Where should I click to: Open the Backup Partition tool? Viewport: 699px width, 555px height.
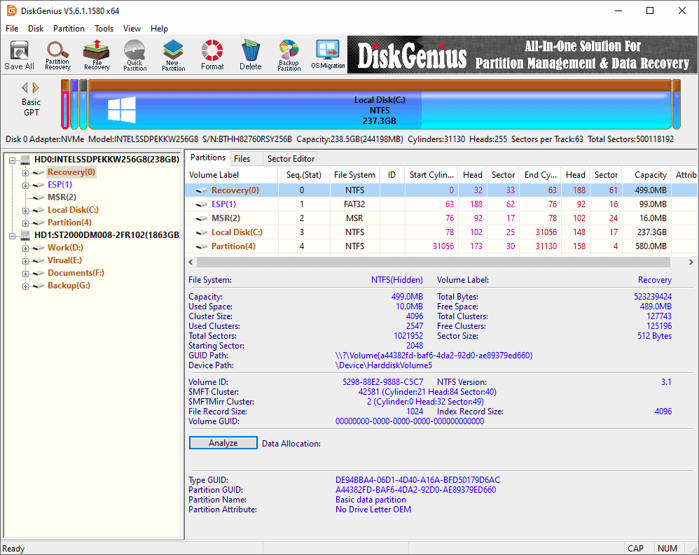tap(289, 54)
